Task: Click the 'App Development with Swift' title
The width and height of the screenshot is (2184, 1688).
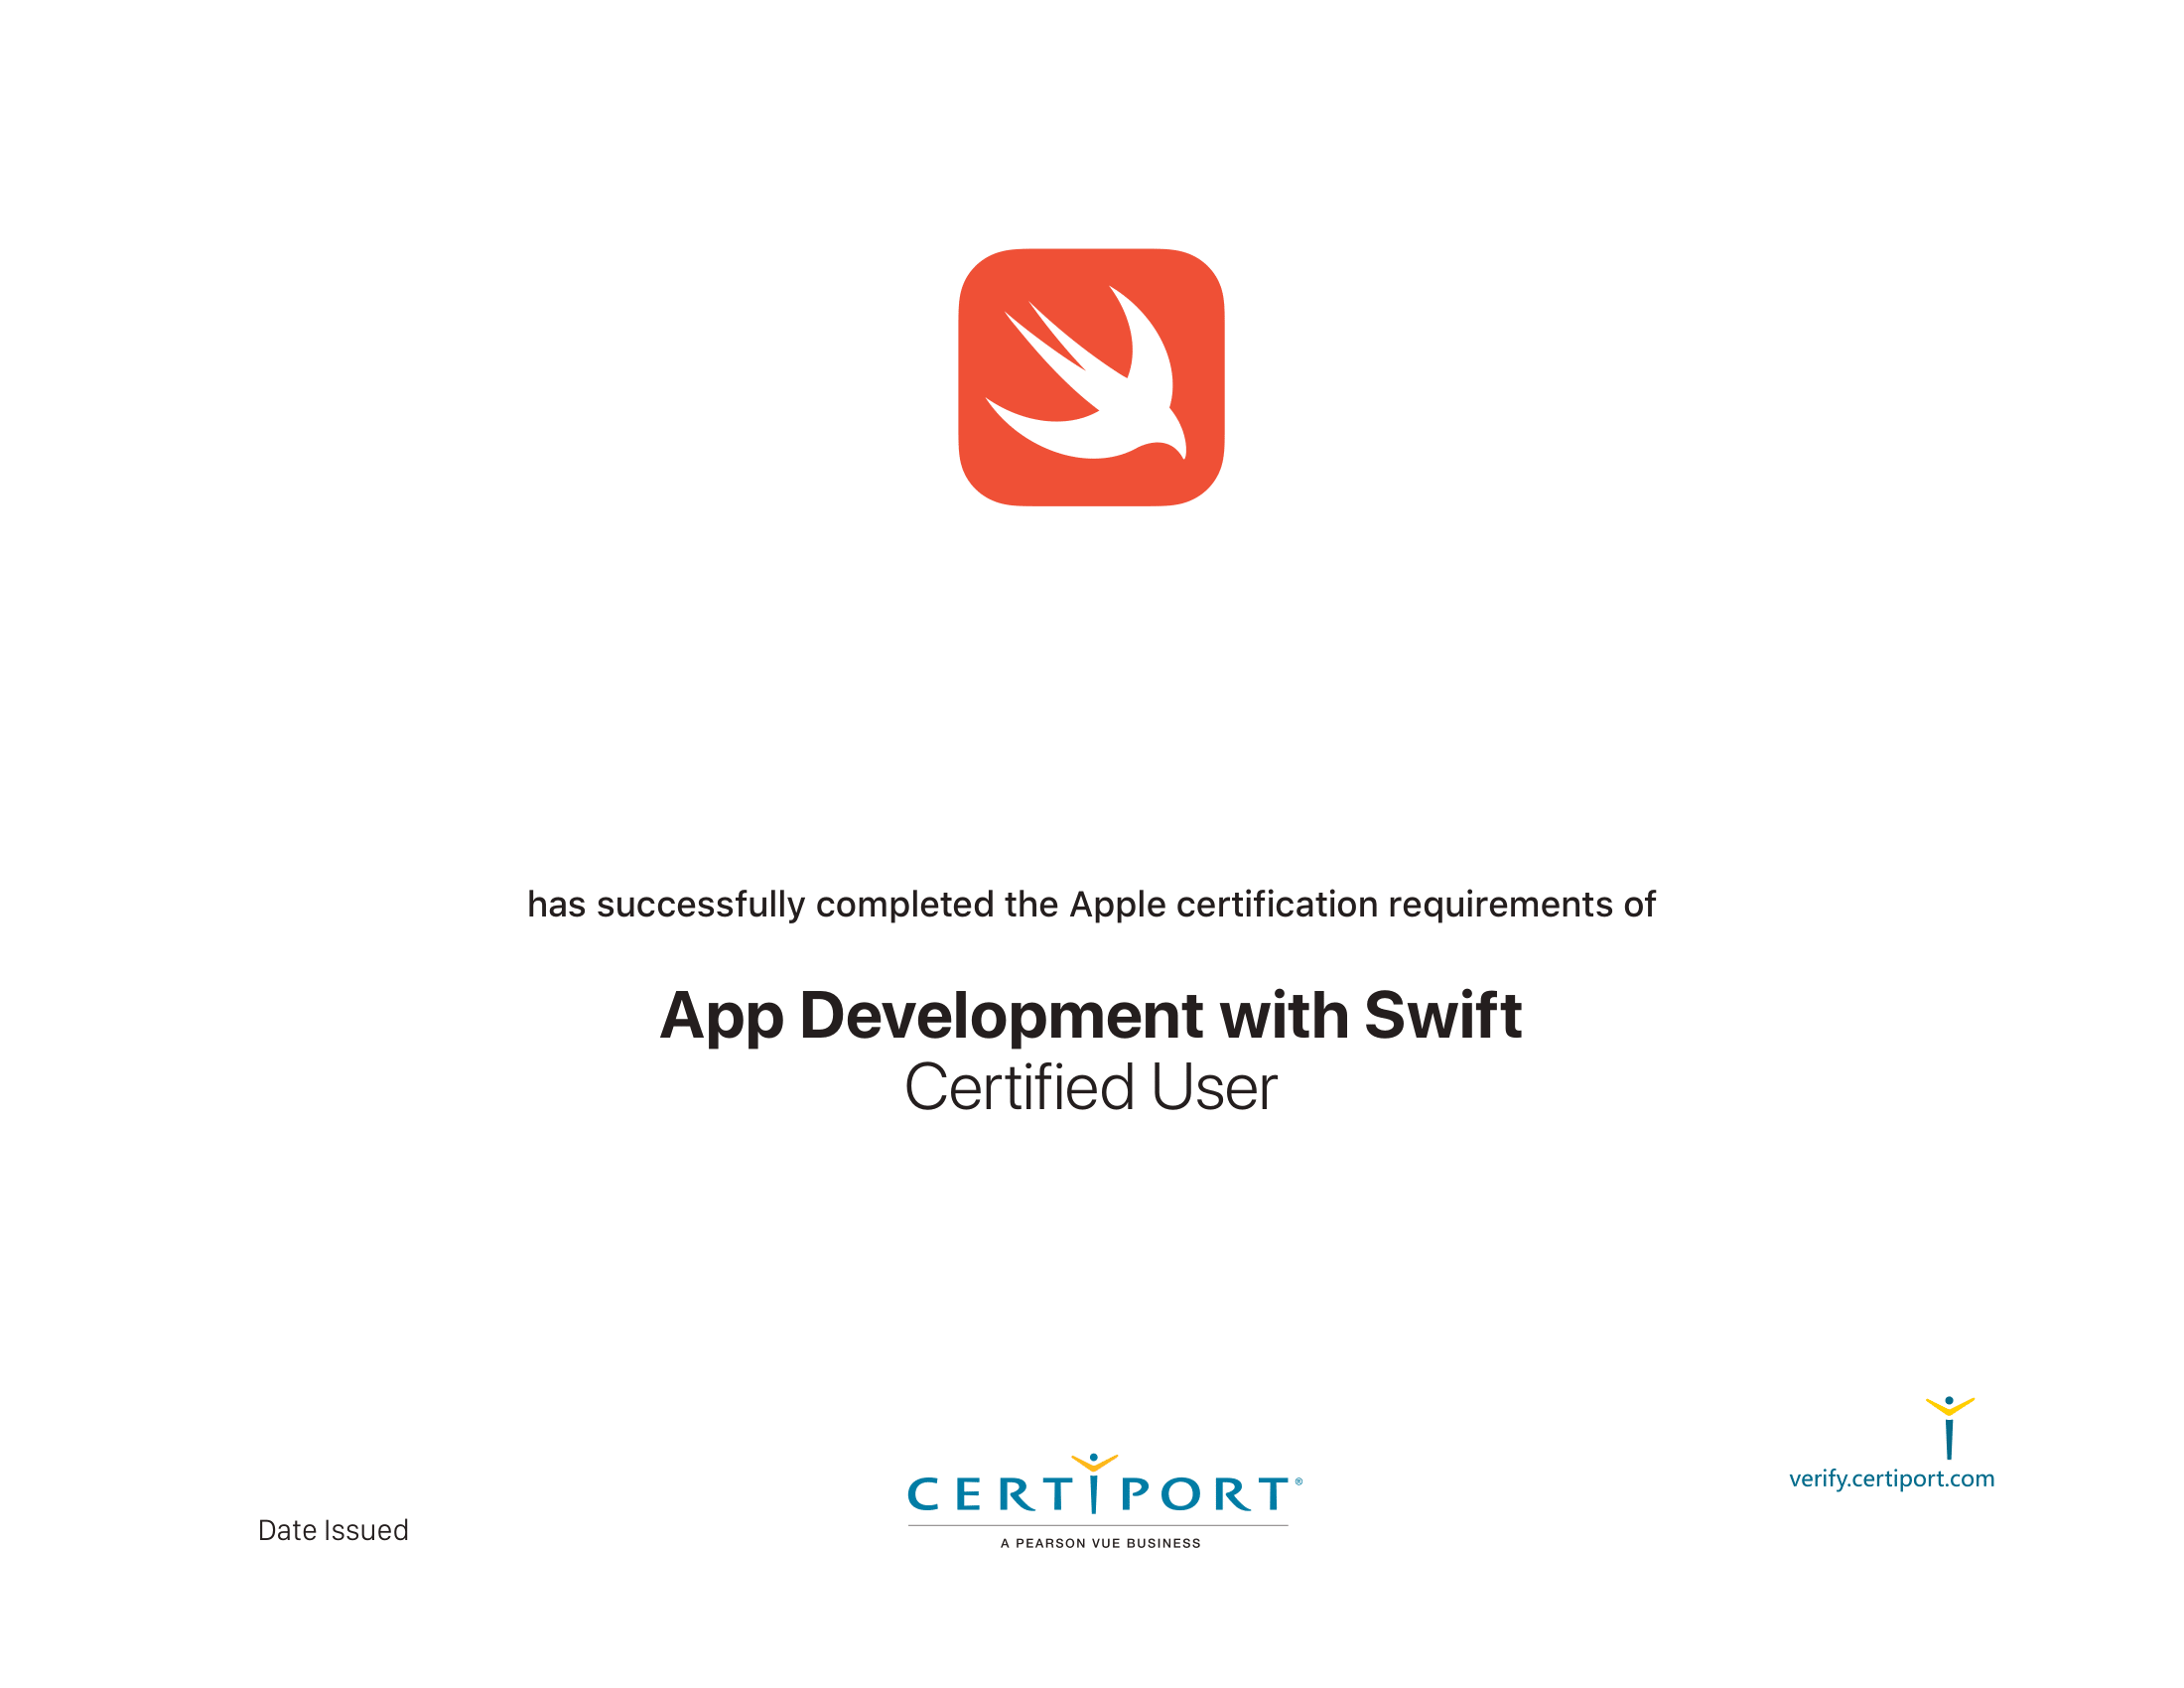Action: tap(1090, 1017)
